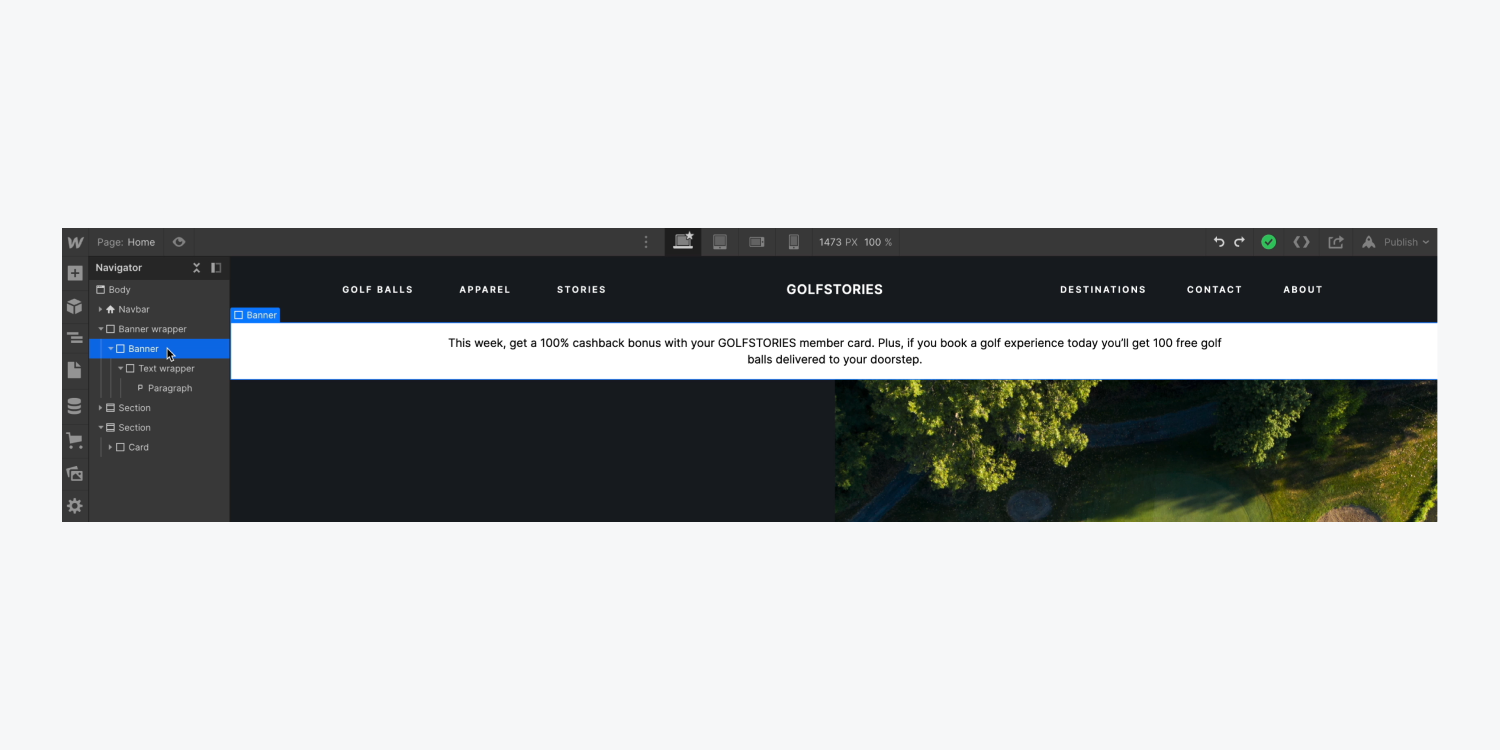Select Body in the Navigator
Image resolution: width=1501 pixels, height=751 pixels.
112,290
